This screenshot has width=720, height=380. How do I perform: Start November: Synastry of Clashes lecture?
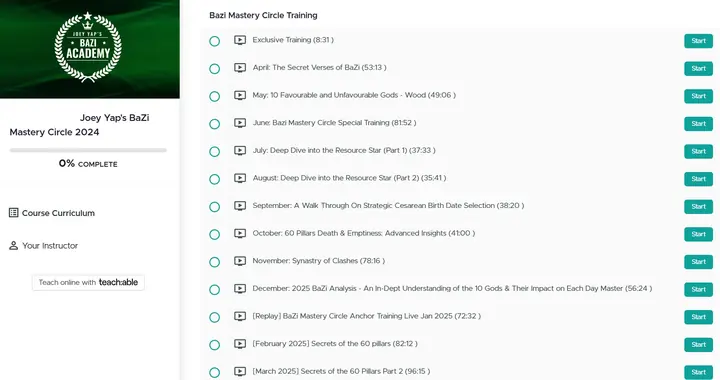[698, 262]
